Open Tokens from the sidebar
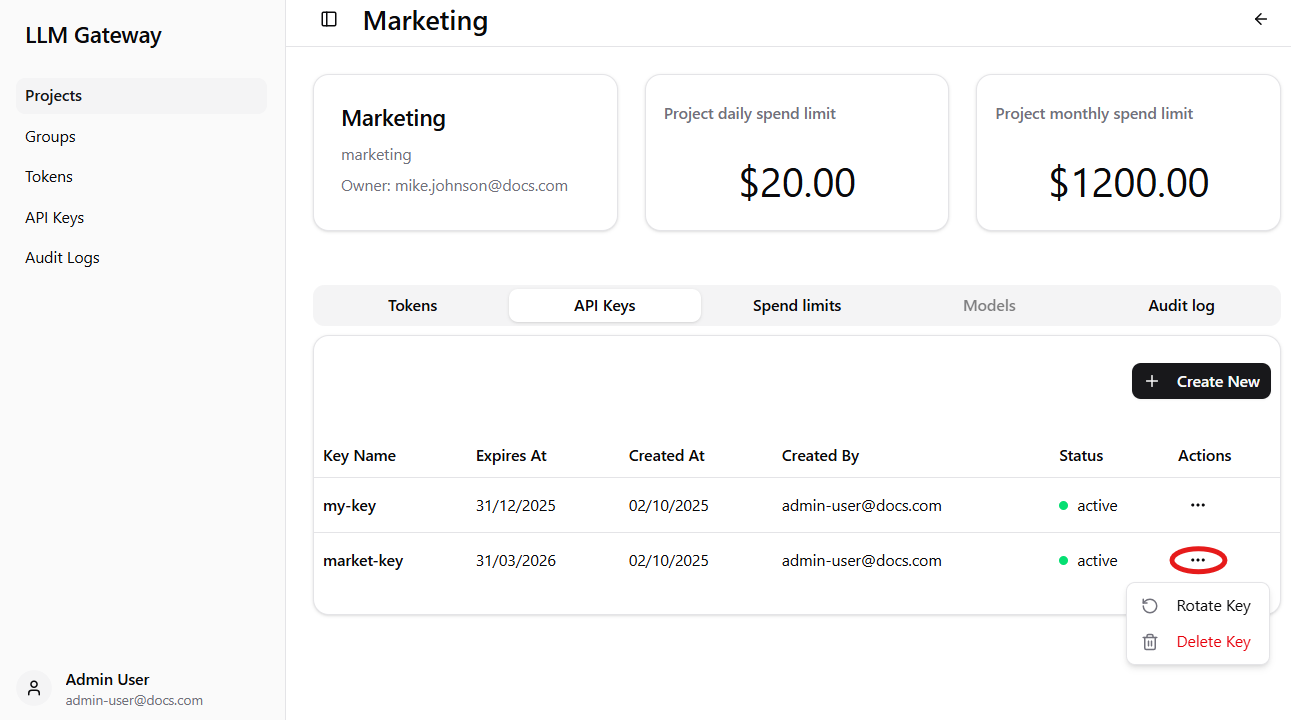The image size is (1291, 720). [49, 177]
